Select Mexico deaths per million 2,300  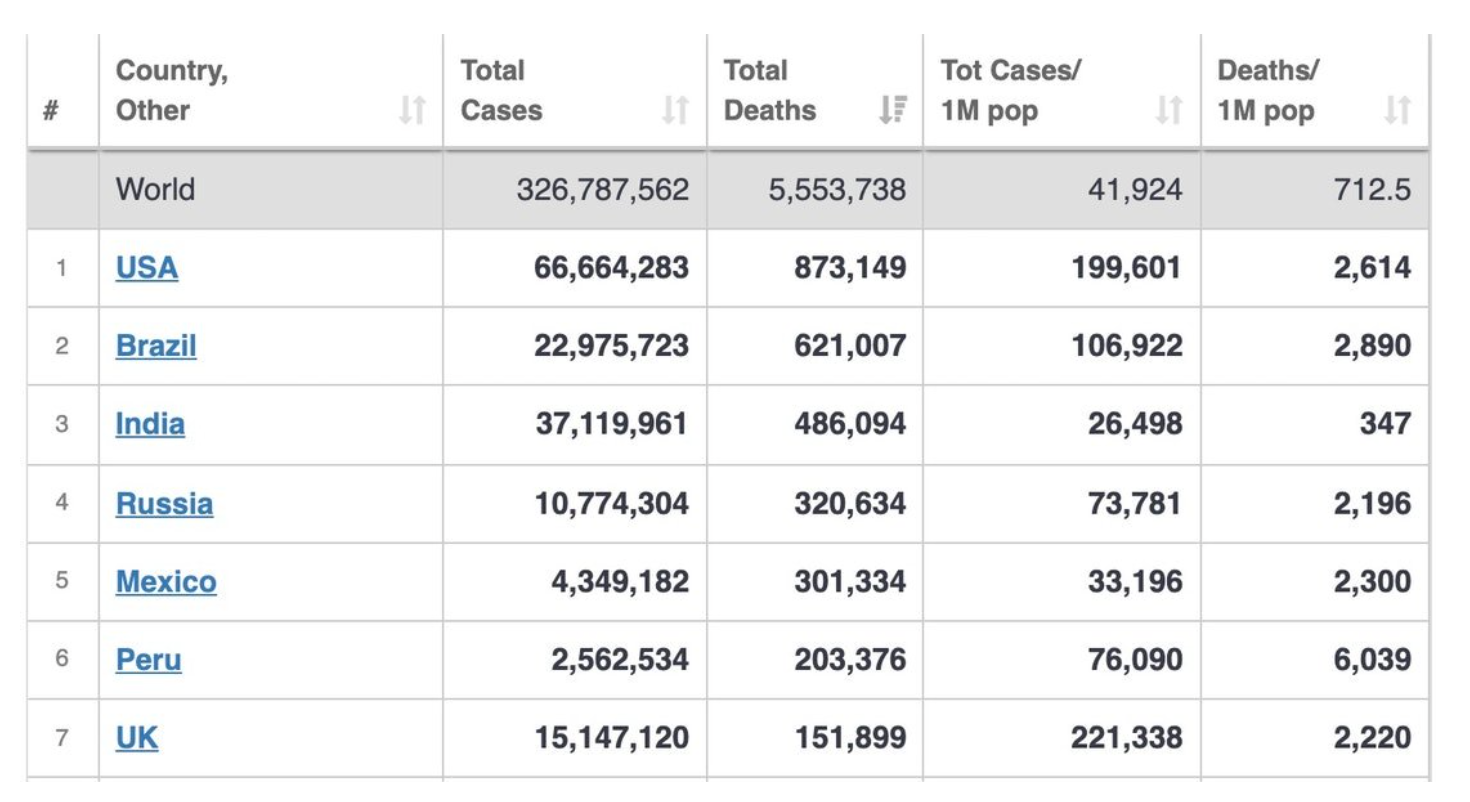pos(1372,581)
